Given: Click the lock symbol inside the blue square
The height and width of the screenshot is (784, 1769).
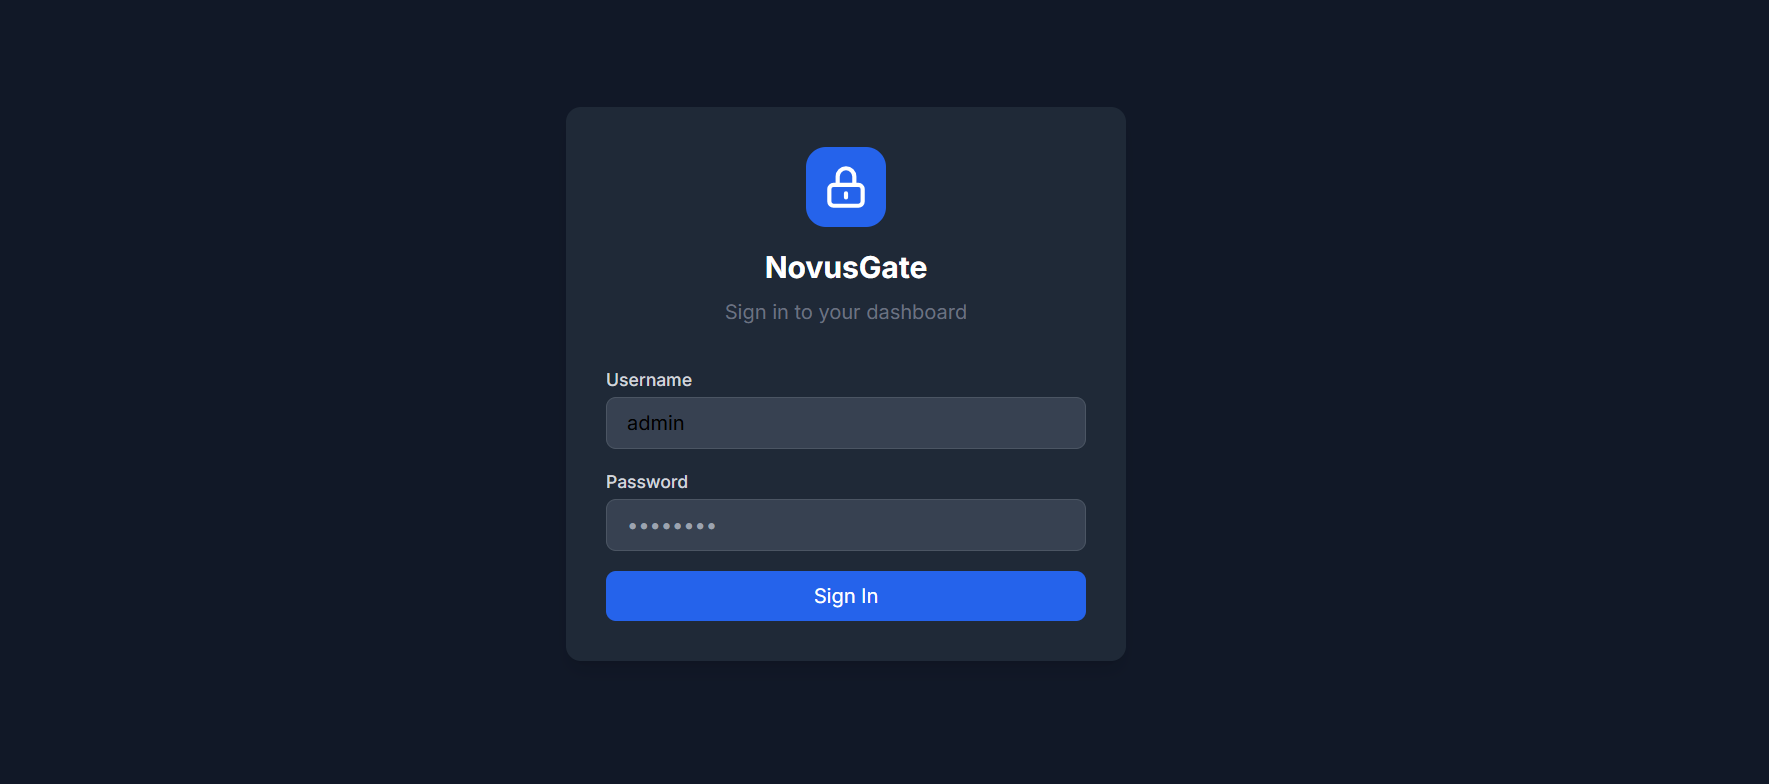Looking at the screenshot, I should (x=845, y=187).
